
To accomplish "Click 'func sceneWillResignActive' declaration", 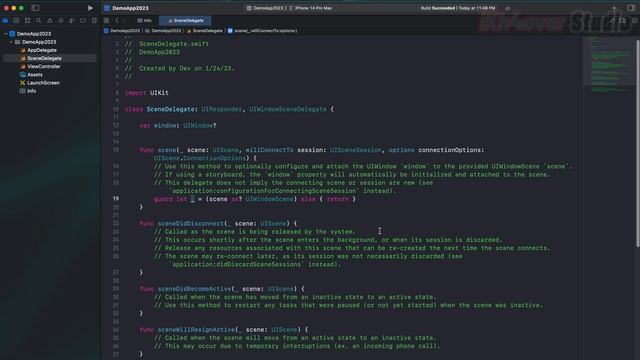I will click(x=224, y=330).
